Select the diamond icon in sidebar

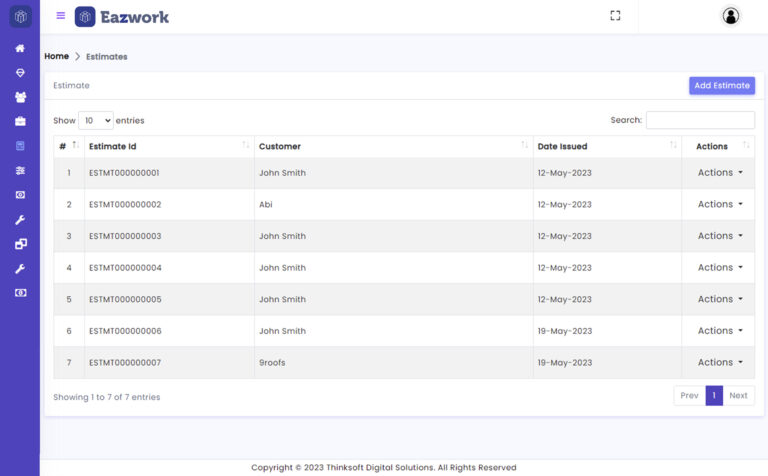tap(20, 72)
